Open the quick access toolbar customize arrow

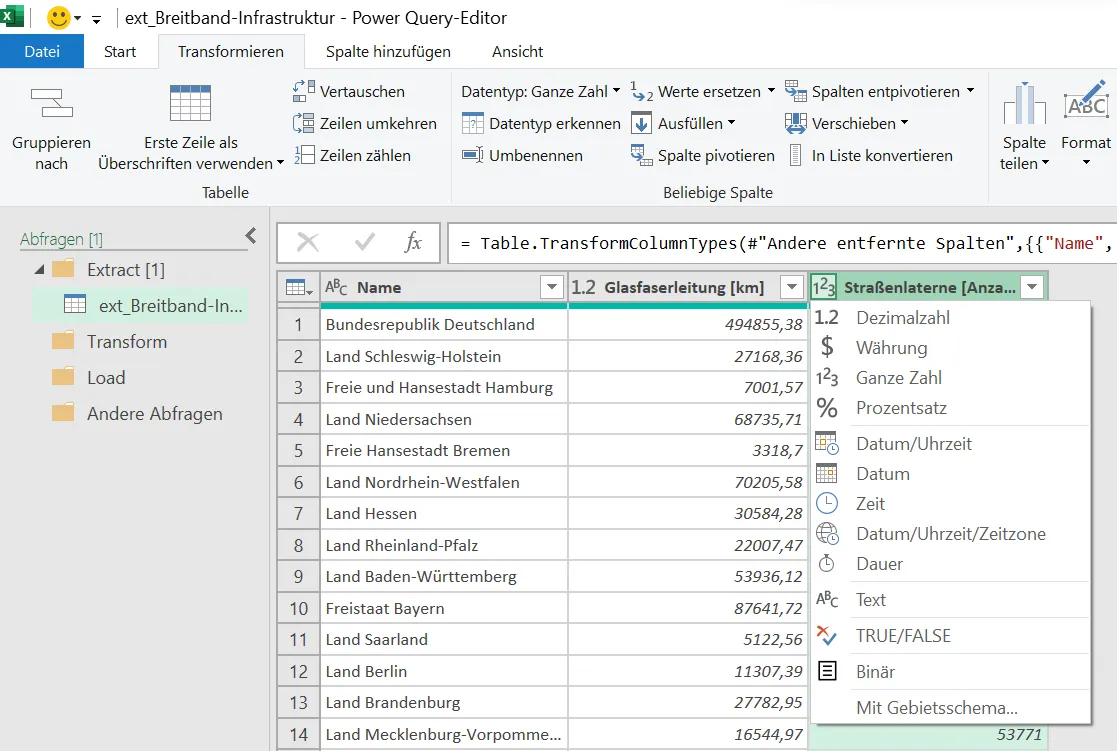[x=96, y=19]
